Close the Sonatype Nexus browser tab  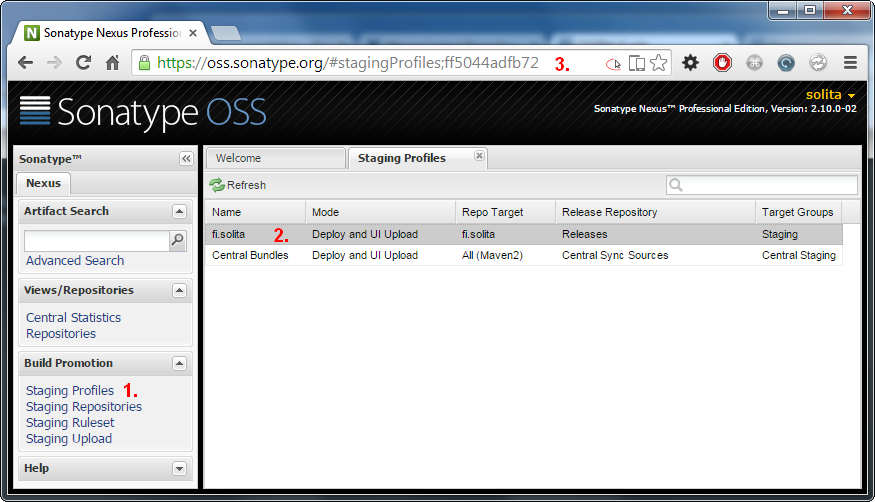tap(193, 33)
